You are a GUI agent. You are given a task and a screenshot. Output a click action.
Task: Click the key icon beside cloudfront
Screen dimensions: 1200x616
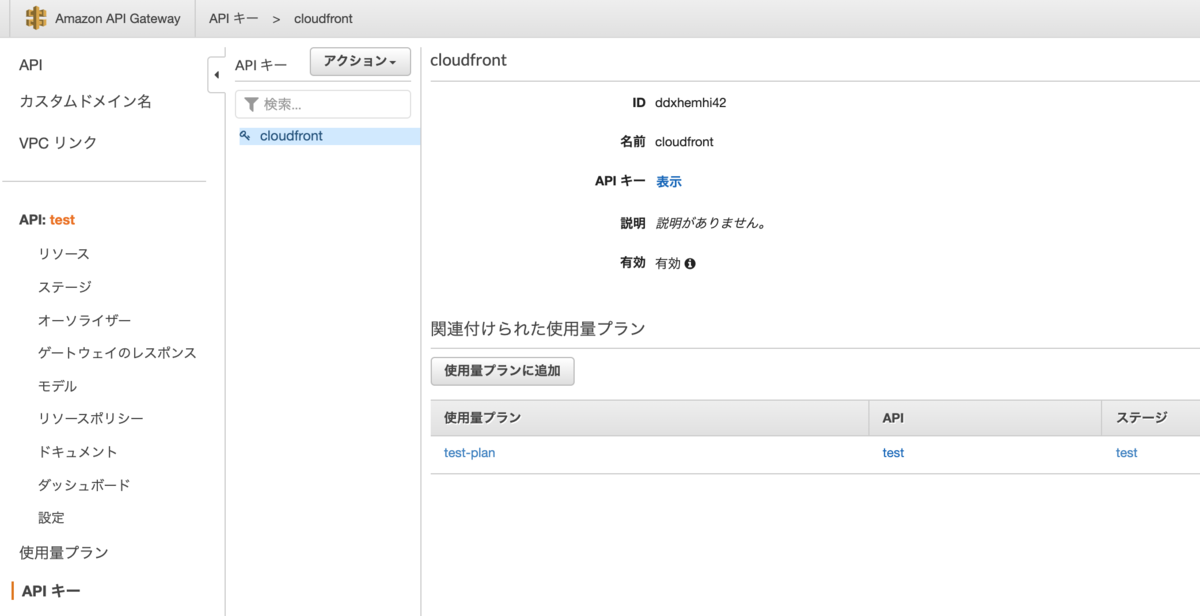[246, 136]
